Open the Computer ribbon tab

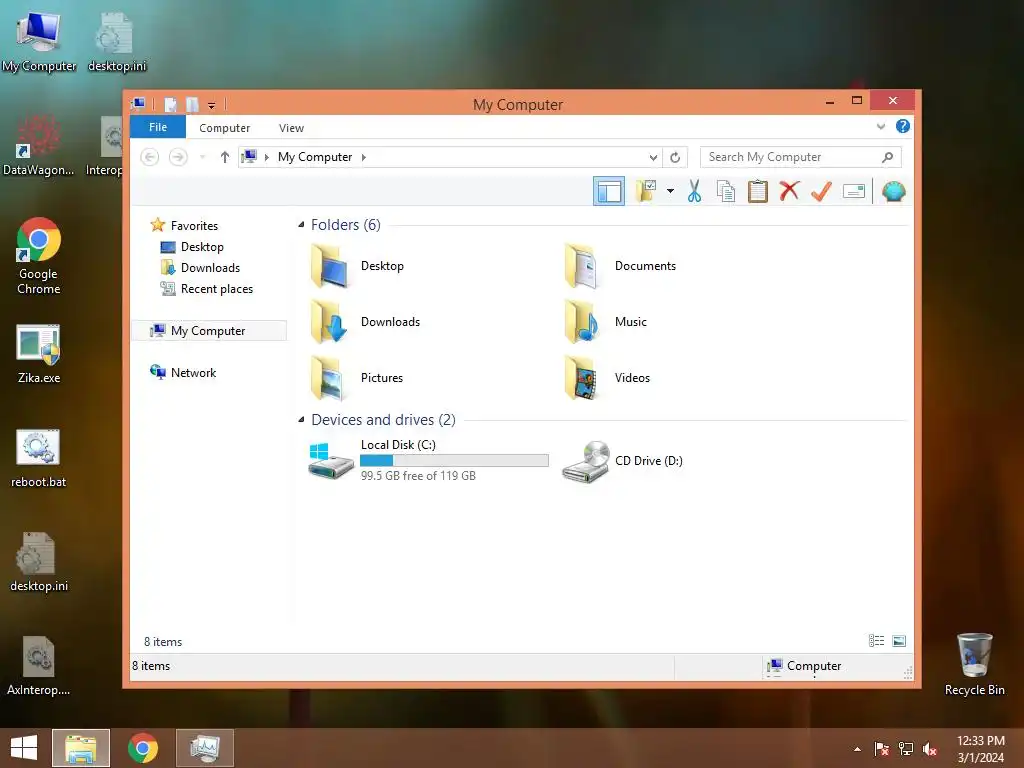pos(225,128)
